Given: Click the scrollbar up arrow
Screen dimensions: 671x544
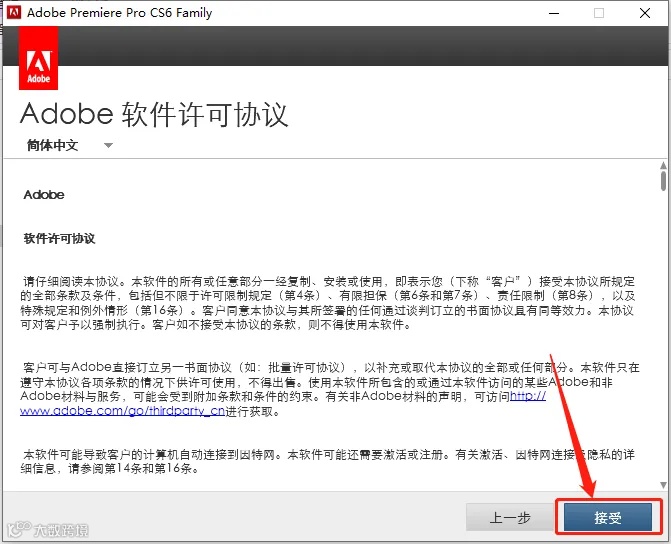Looking at the screenshot, I should coord(663,165).
